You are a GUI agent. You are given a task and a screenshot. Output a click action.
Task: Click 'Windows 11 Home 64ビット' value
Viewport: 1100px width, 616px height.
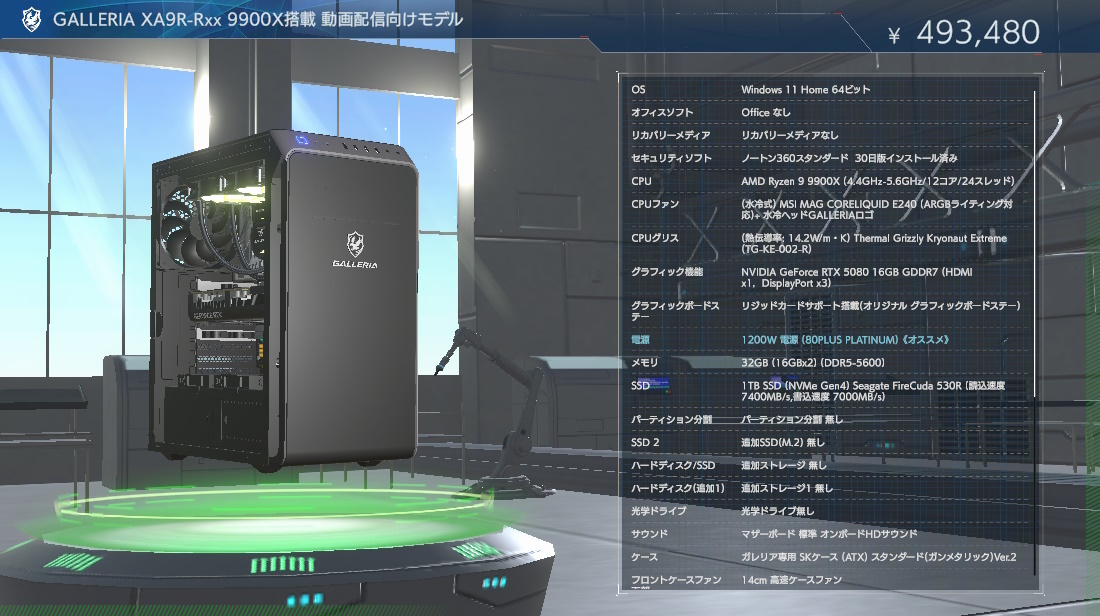pos(805,90)
